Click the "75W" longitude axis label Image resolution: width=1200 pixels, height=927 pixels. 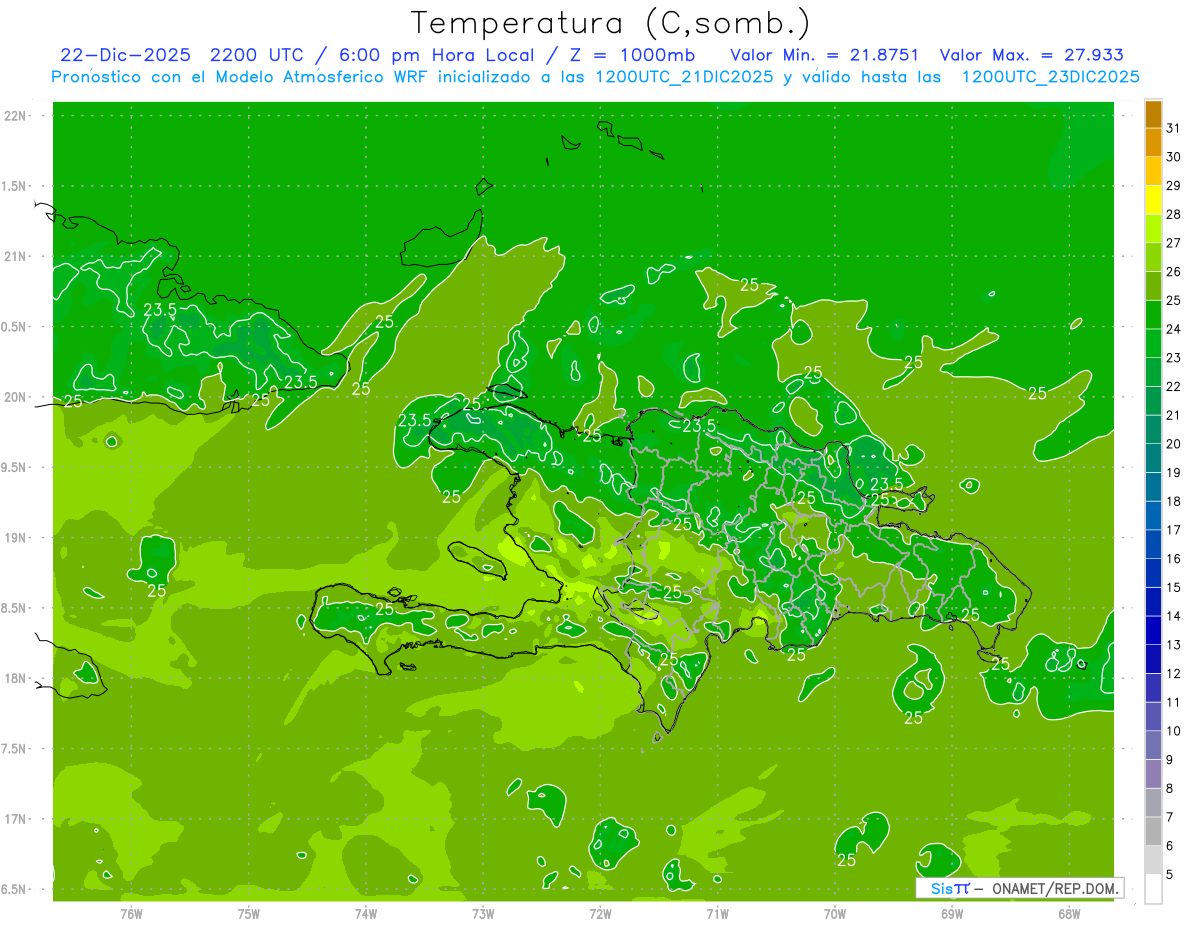(x=249, y=914)
